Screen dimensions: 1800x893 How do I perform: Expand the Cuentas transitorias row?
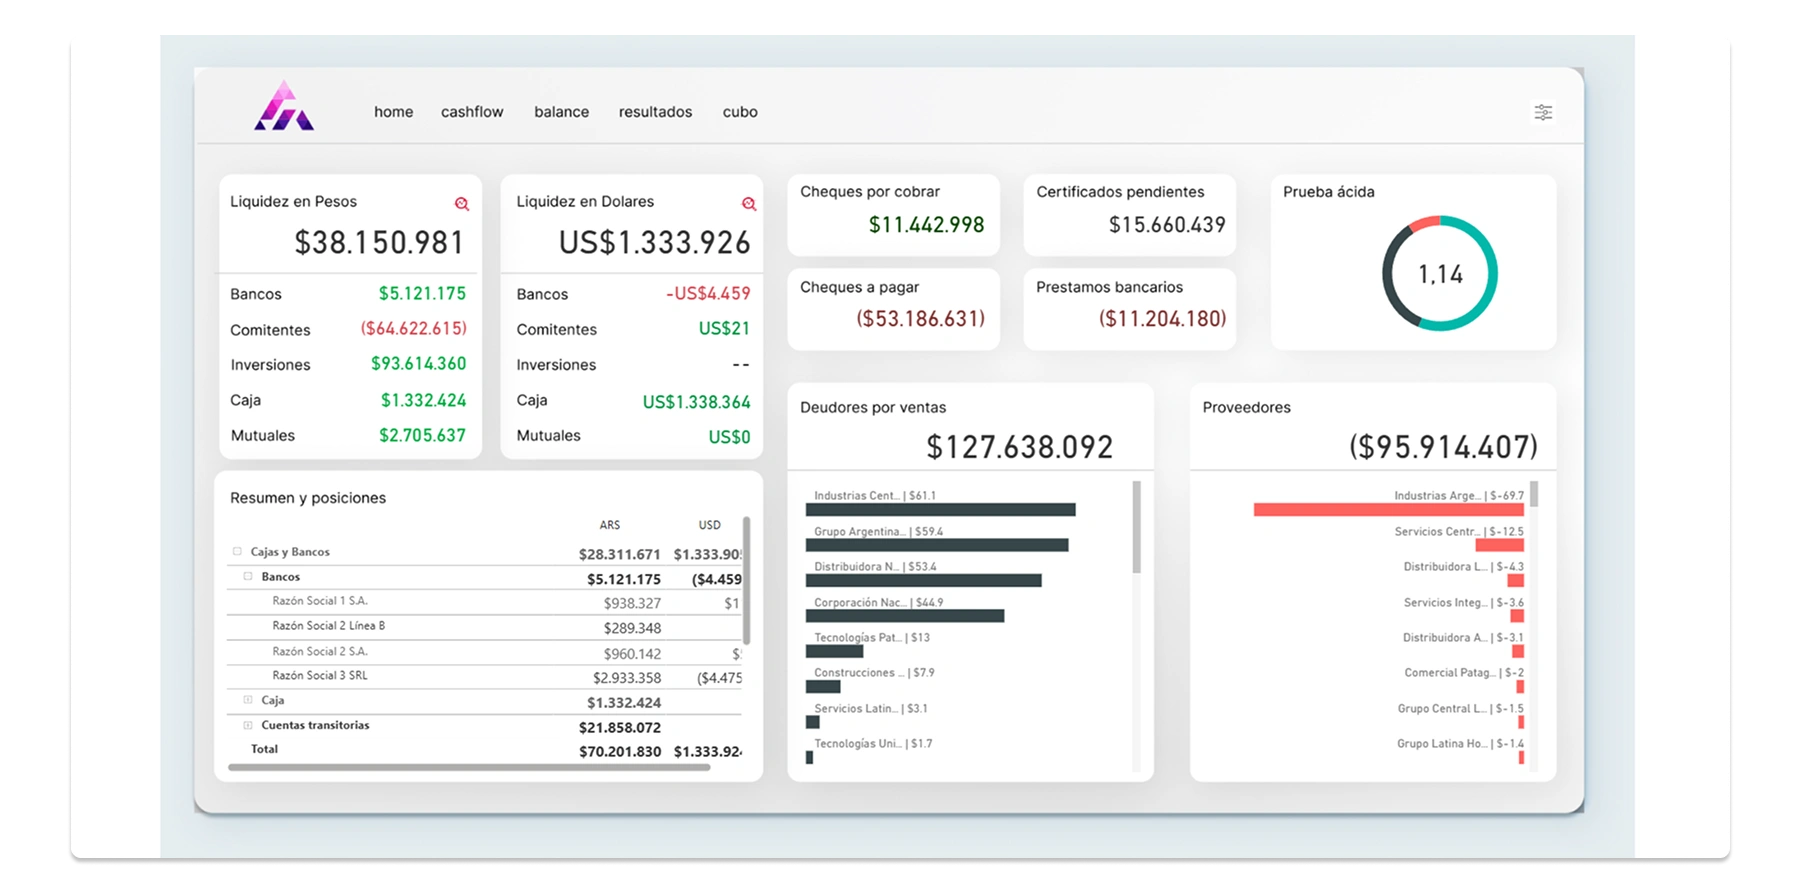[x=248, y=726]
